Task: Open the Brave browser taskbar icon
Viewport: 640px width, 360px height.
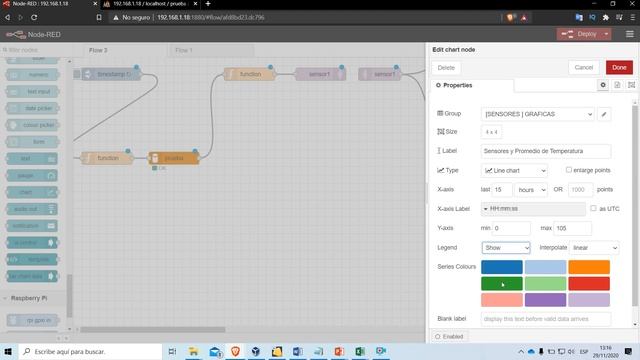Action: [236, 351]
